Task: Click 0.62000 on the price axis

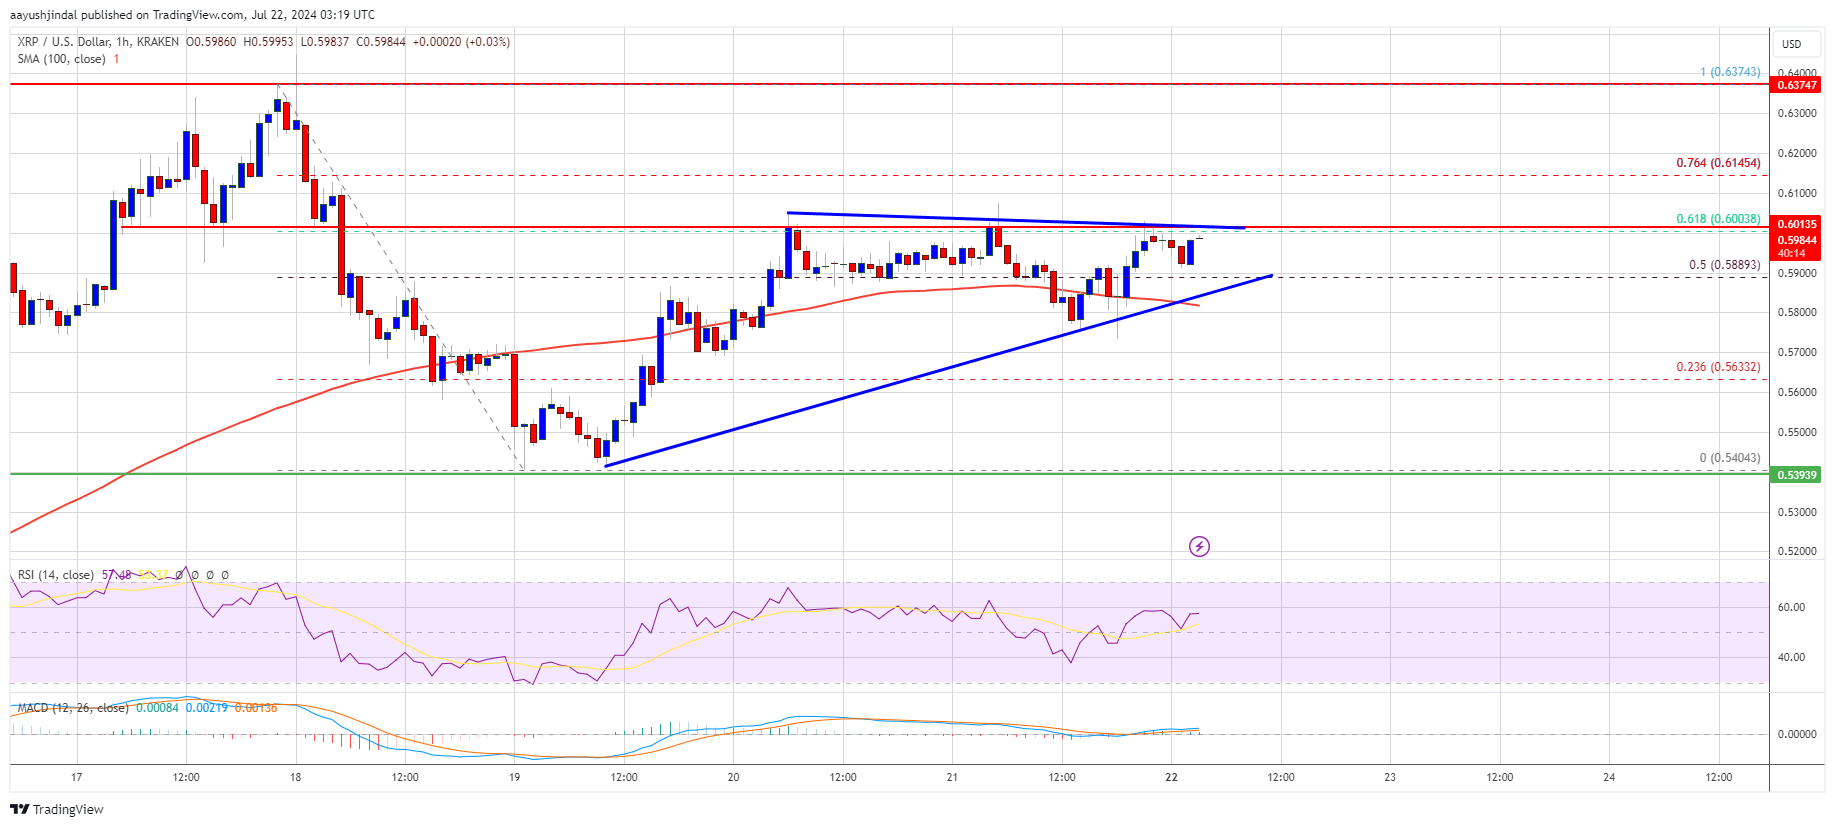Action: point(1796,153)
